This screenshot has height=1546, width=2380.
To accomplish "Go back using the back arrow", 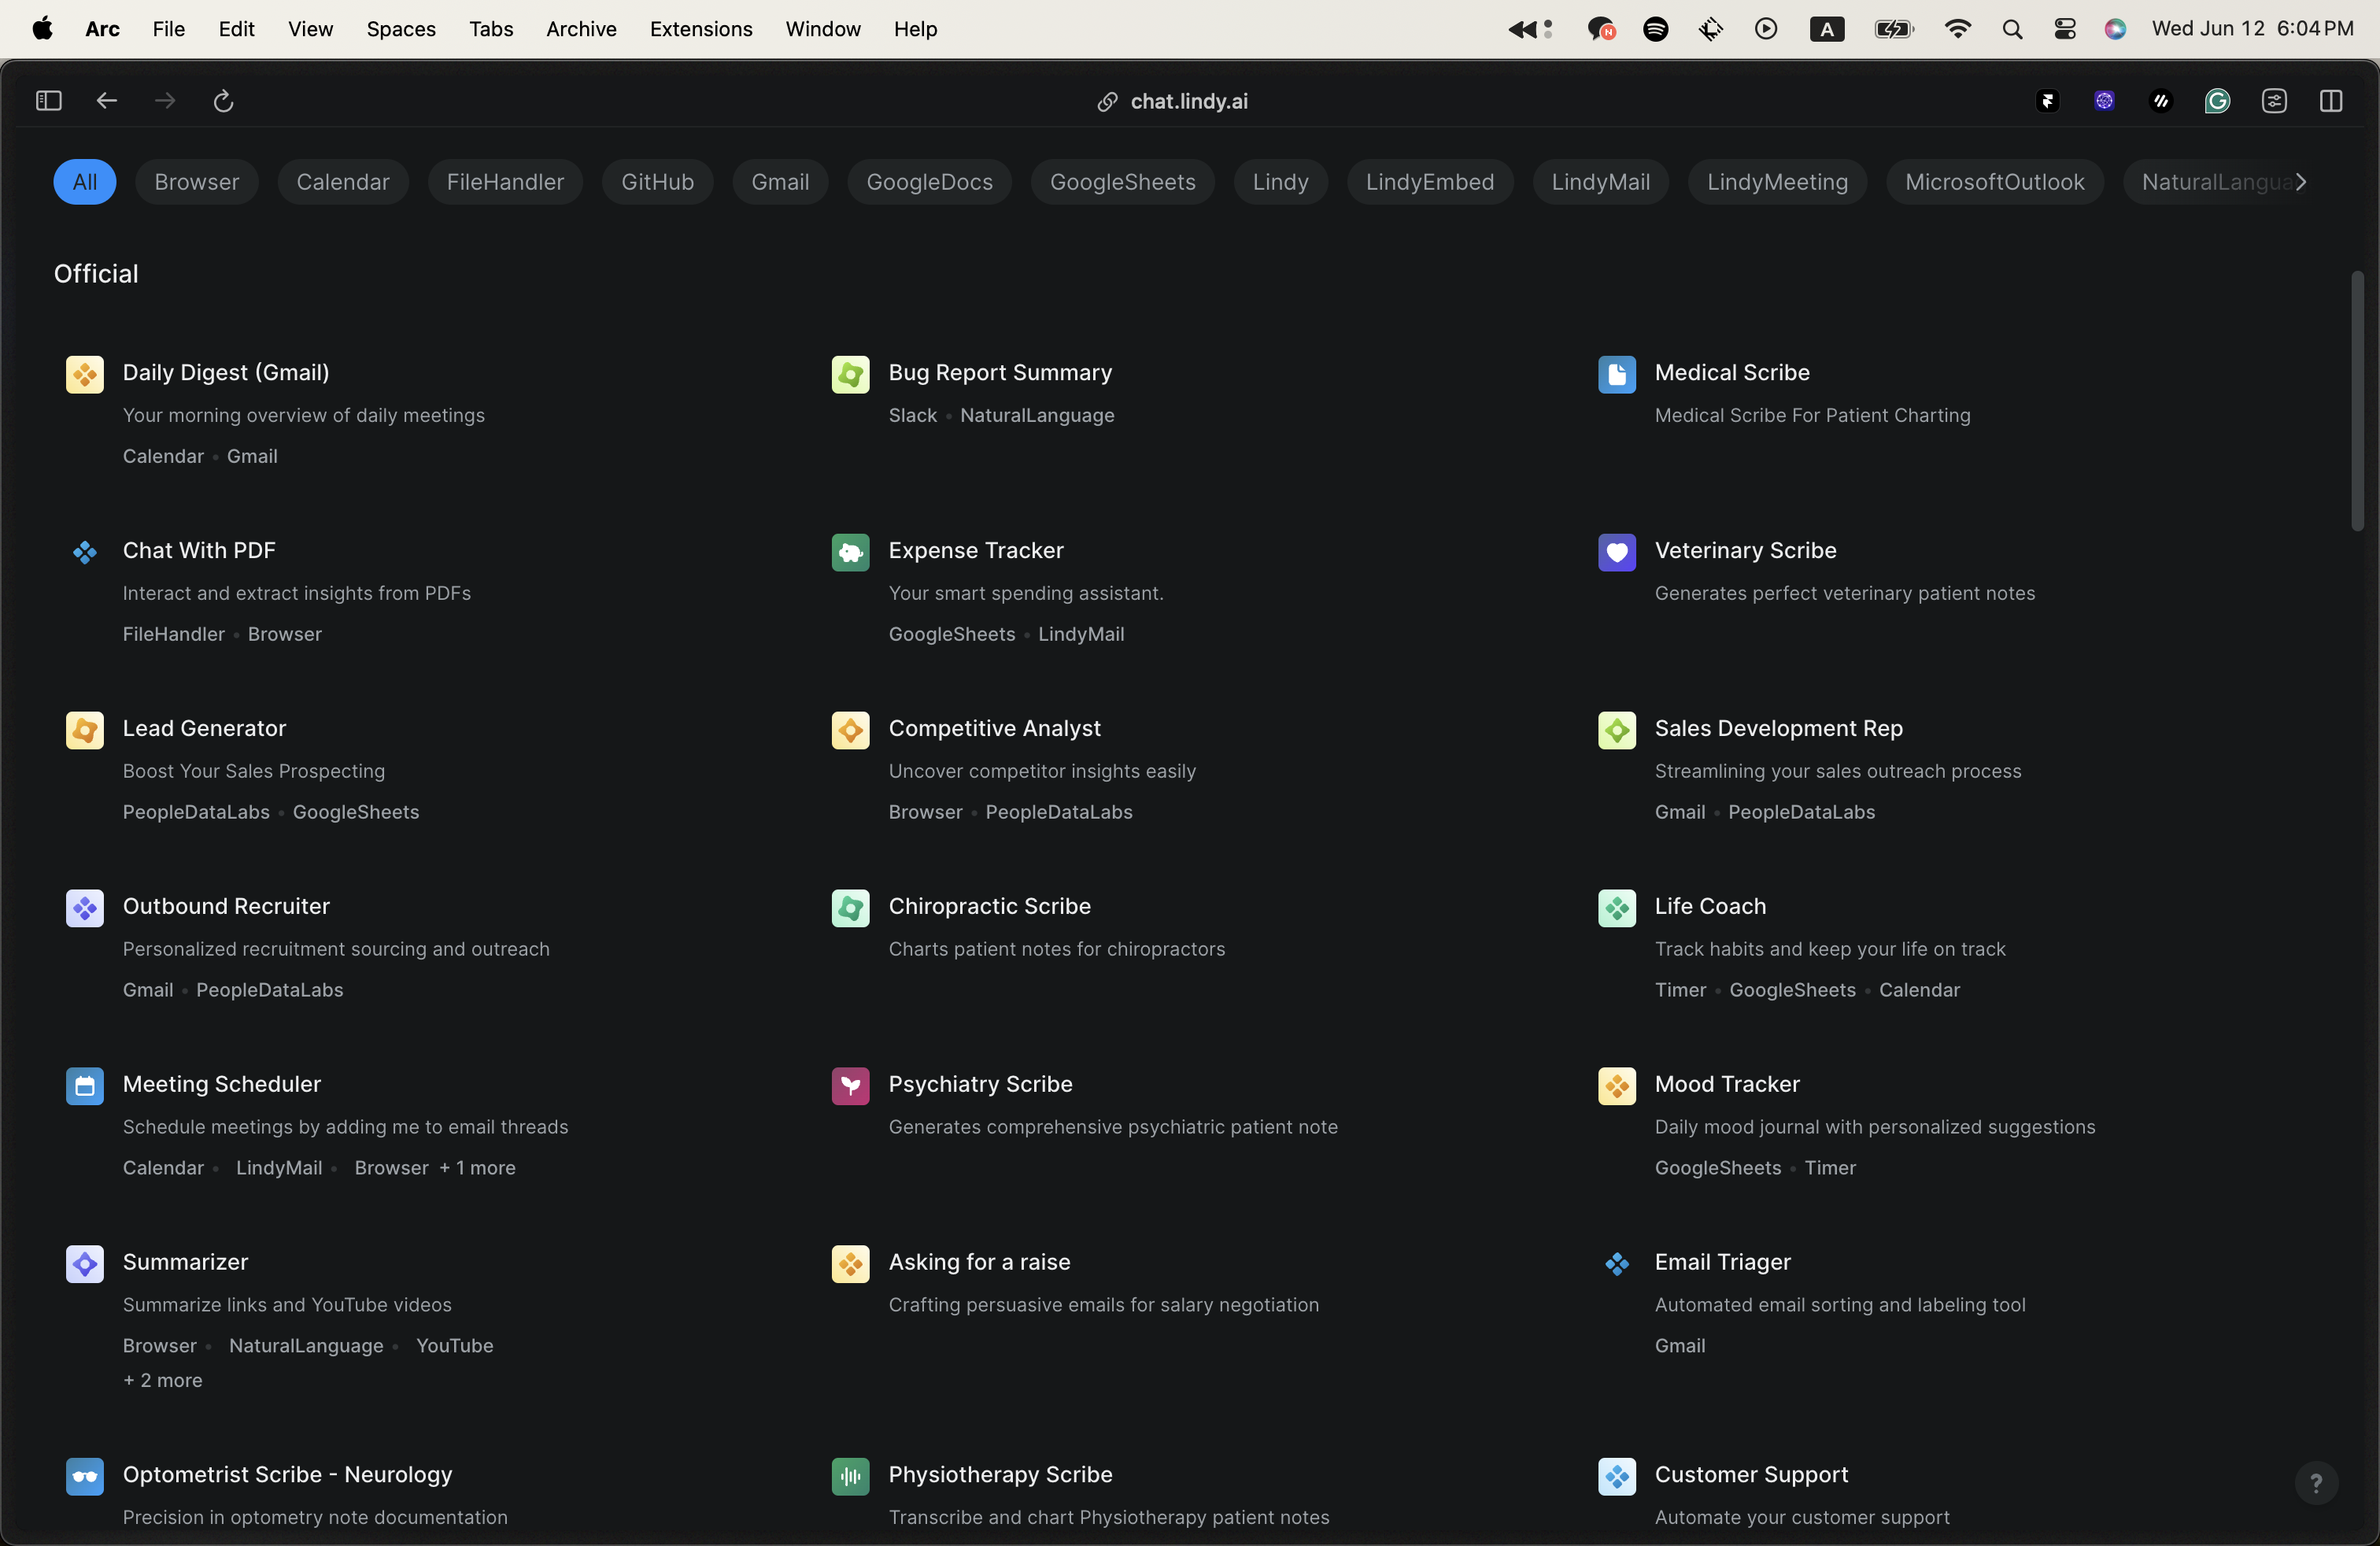I will point(107,101).
